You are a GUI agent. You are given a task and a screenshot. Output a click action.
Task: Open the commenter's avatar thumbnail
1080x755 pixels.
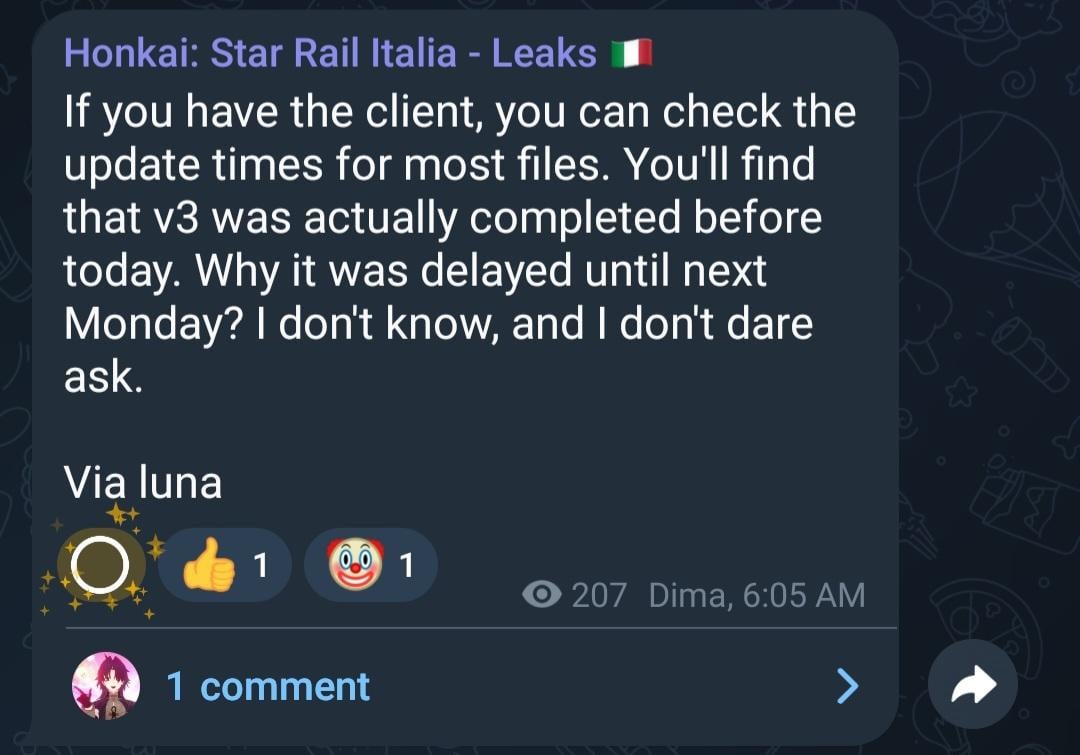click(105, 686)
